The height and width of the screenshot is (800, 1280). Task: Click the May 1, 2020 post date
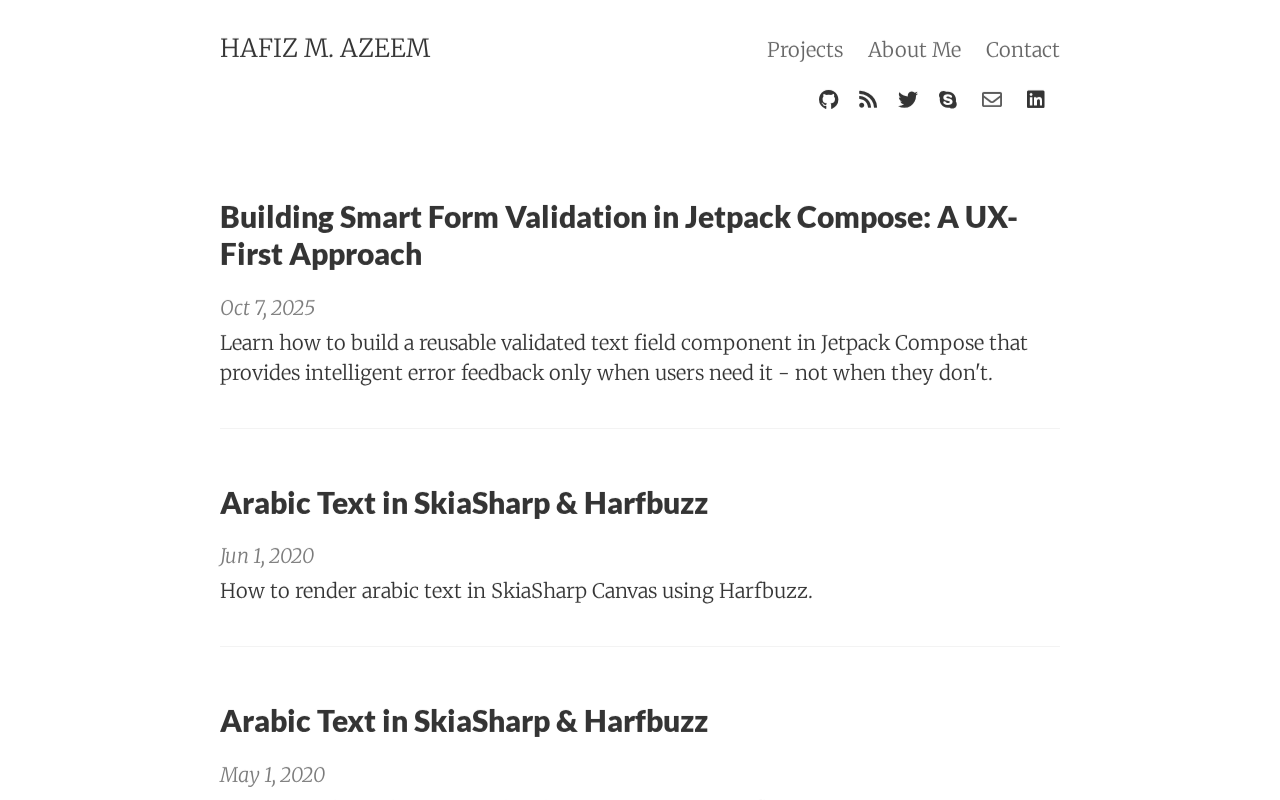click(272, 775)
